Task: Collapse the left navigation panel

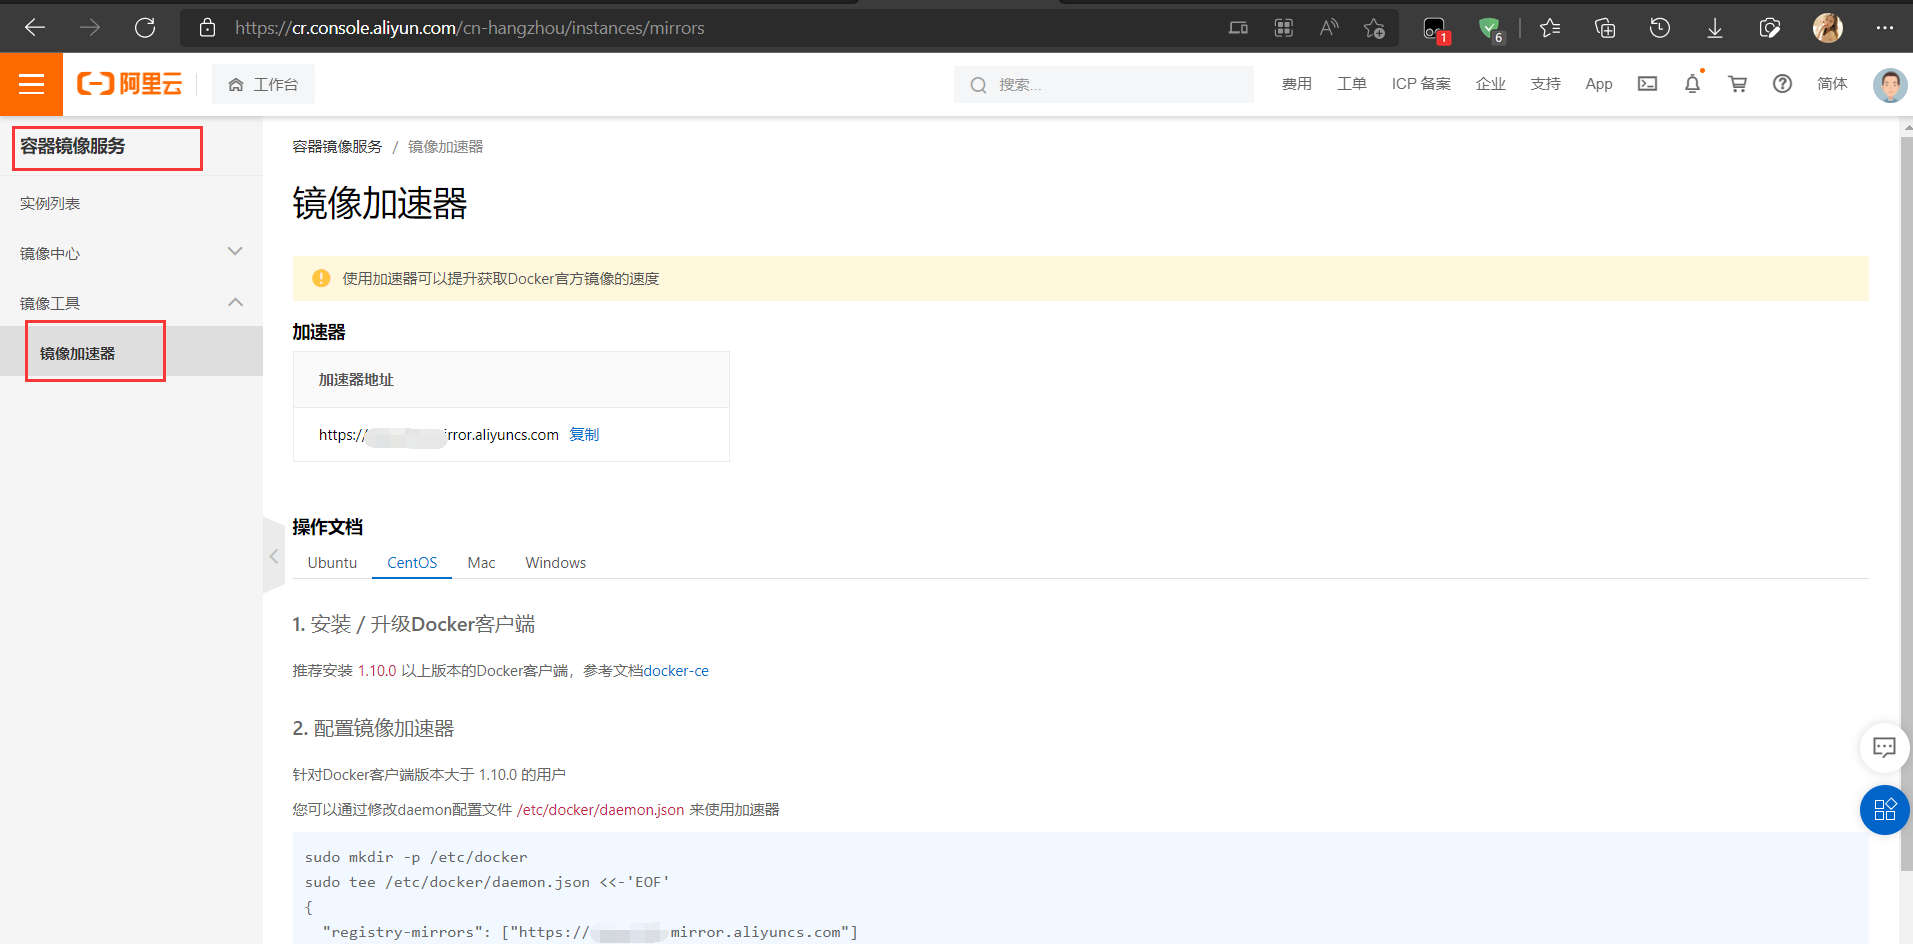Action: tap(273, 556)
